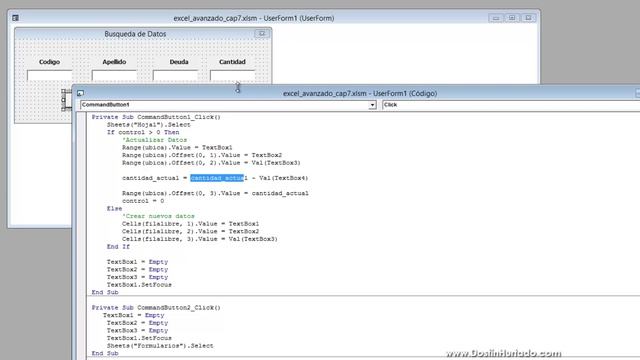Click the Apellido text box on the form

point(114,76)
